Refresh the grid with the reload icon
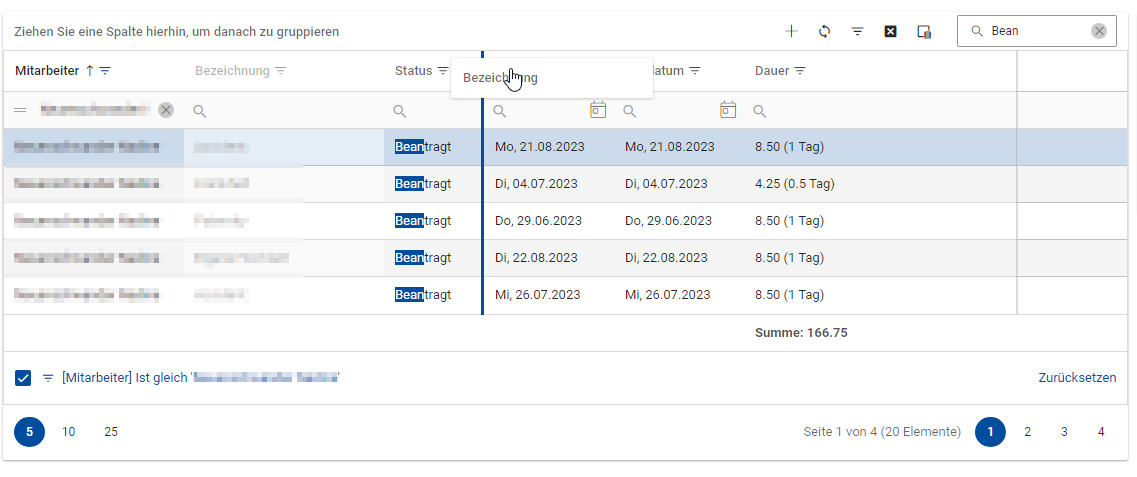 [824, 31]
